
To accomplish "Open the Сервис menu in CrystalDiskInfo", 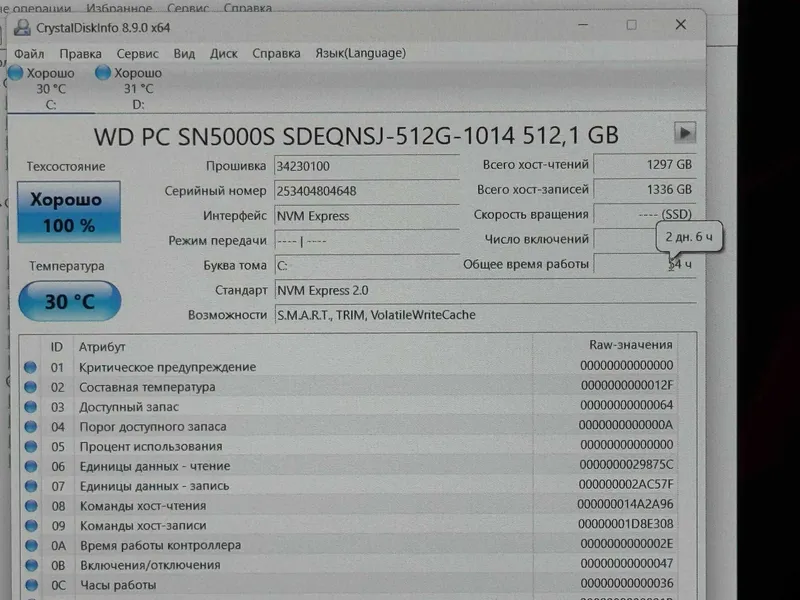I will point(137,54).
